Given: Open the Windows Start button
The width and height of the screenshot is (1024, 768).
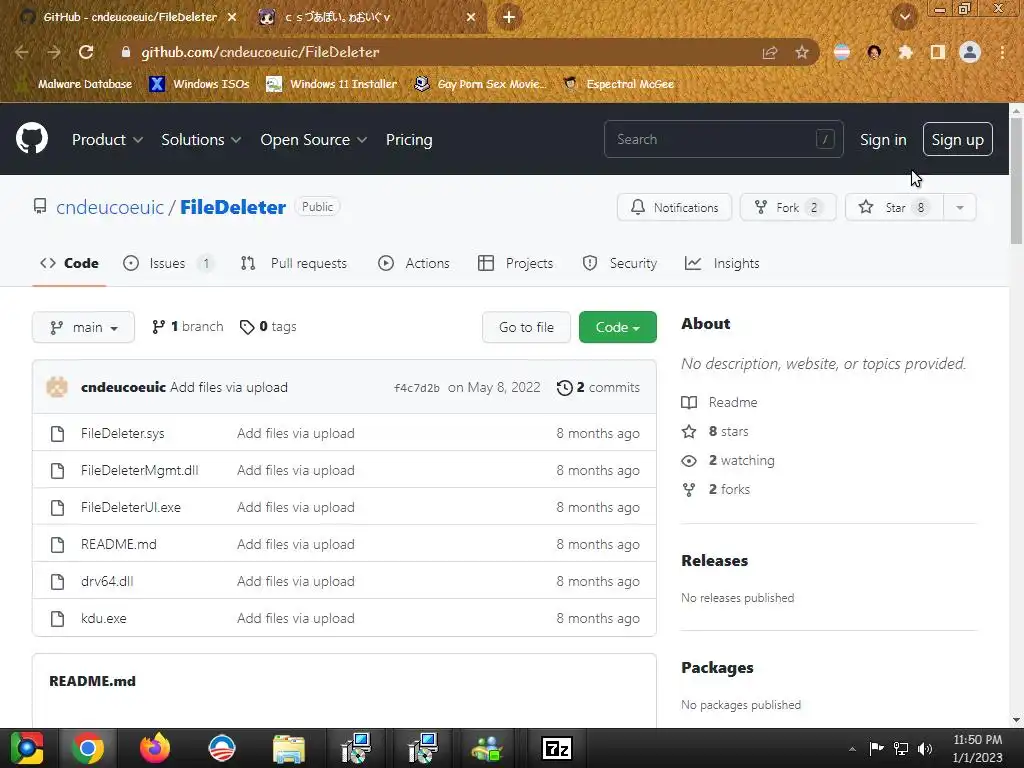Looking at the screenshot, I should point(27,748).
